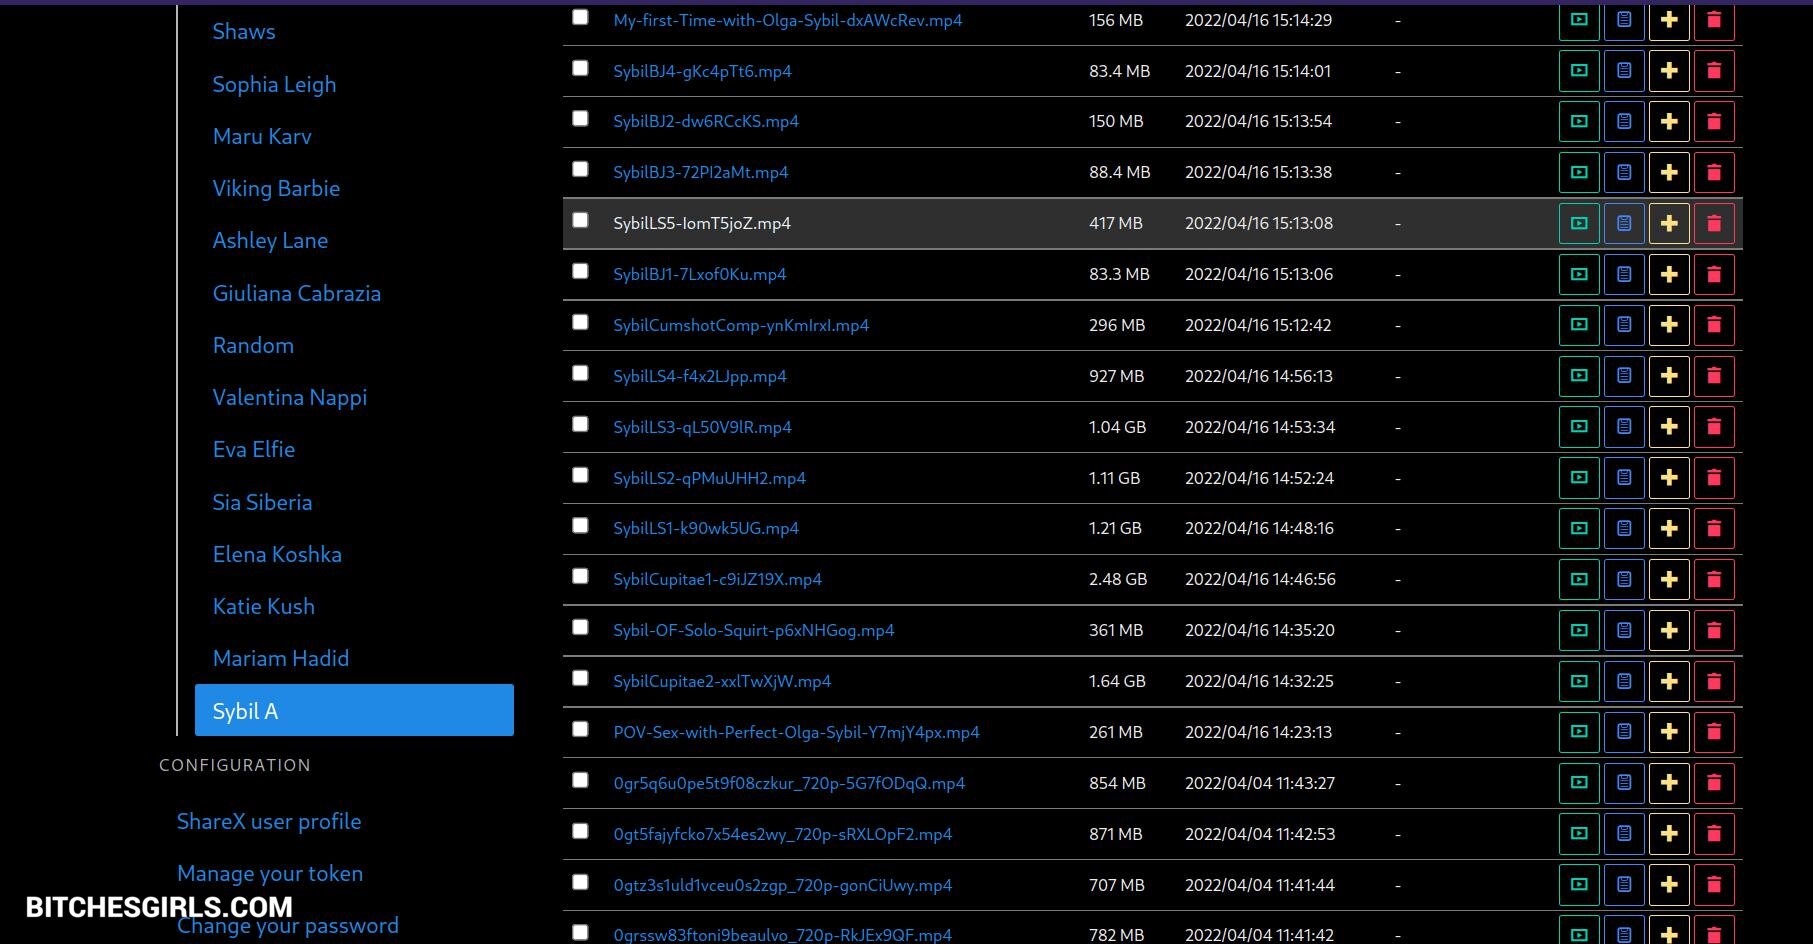Go to ShareX user profile
The height and width of the screenshot is (944, 1813).
tap(269, 821)
